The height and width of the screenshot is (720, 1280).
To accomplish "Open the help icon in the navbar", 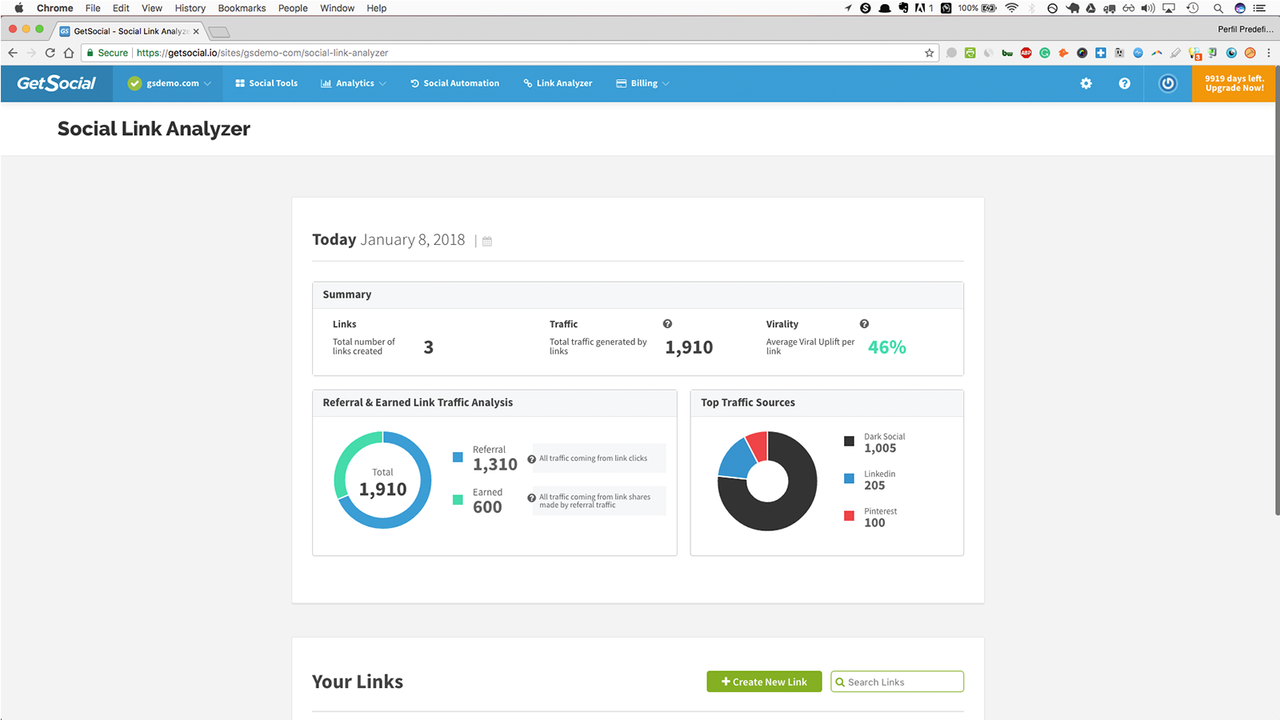I will click(x=1124, y=83).
